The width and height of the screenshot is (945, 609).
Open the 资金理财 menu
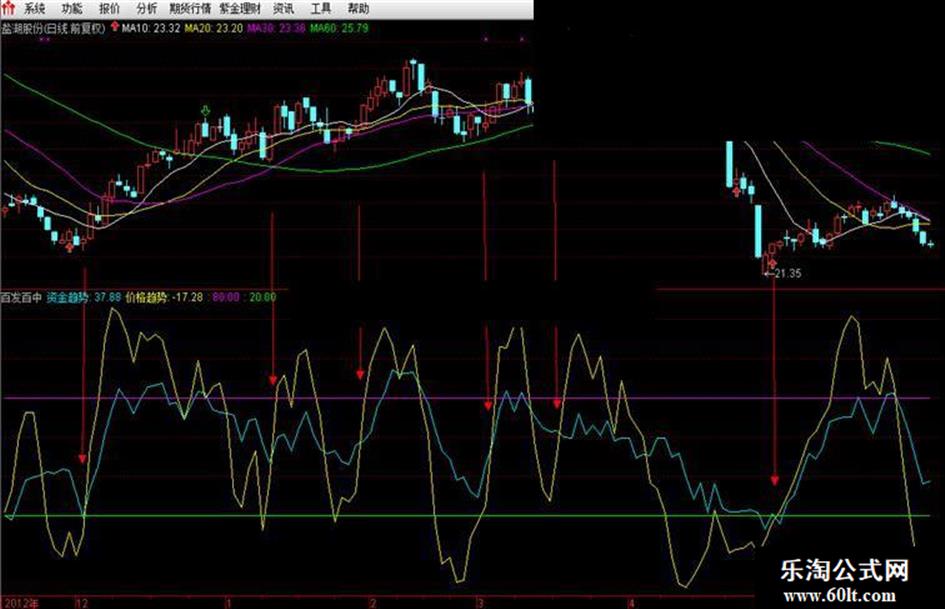tap(240, 8)
